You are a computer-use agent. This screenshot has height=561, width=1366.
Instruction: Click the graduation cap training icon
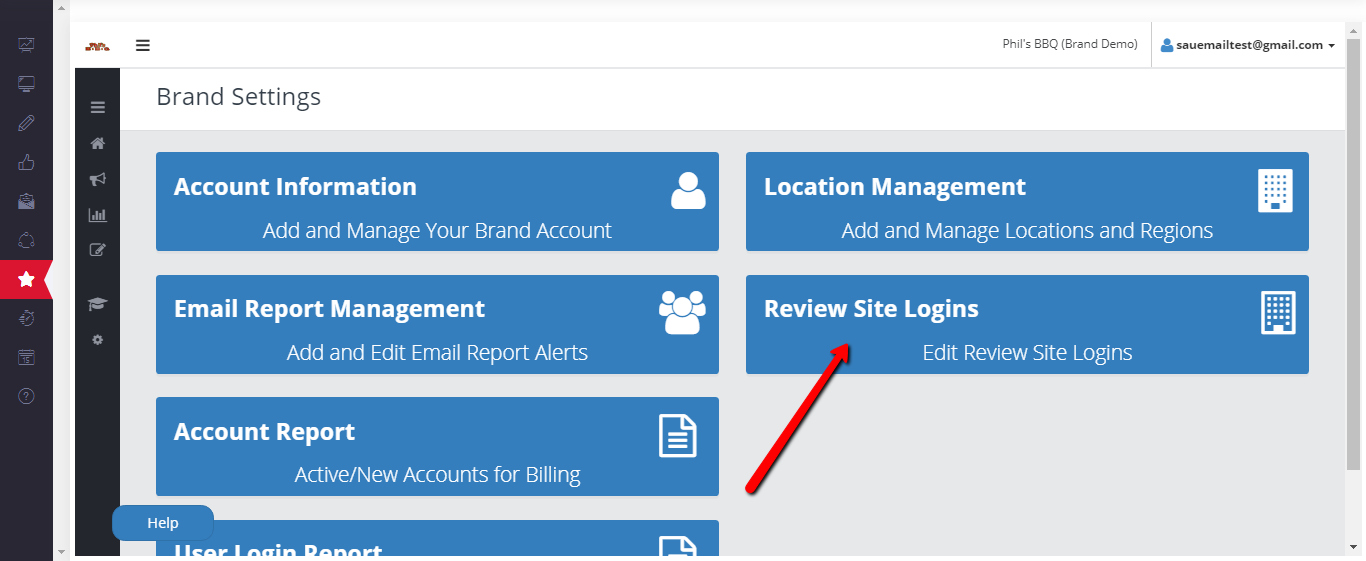[97, 304]
